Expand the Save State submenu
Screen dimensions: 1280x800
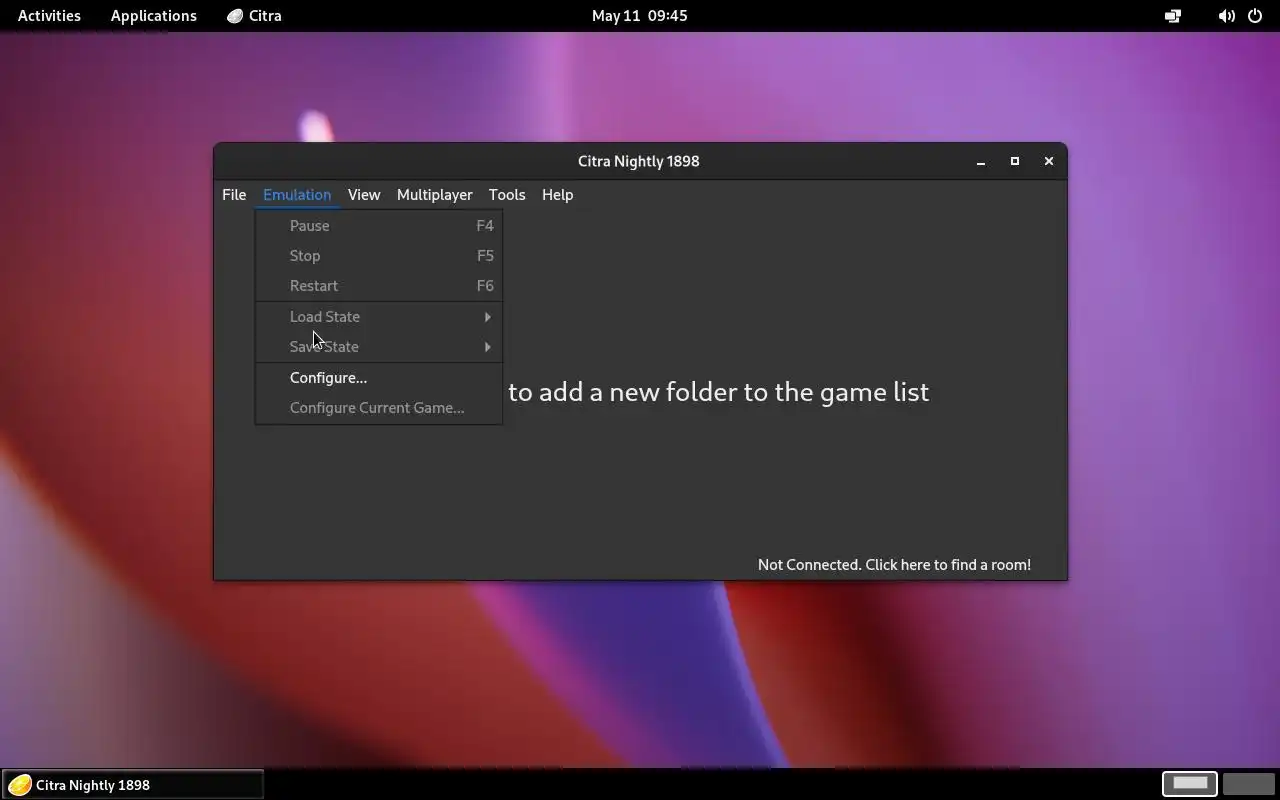pyautogui.click(x=379, y=347)
